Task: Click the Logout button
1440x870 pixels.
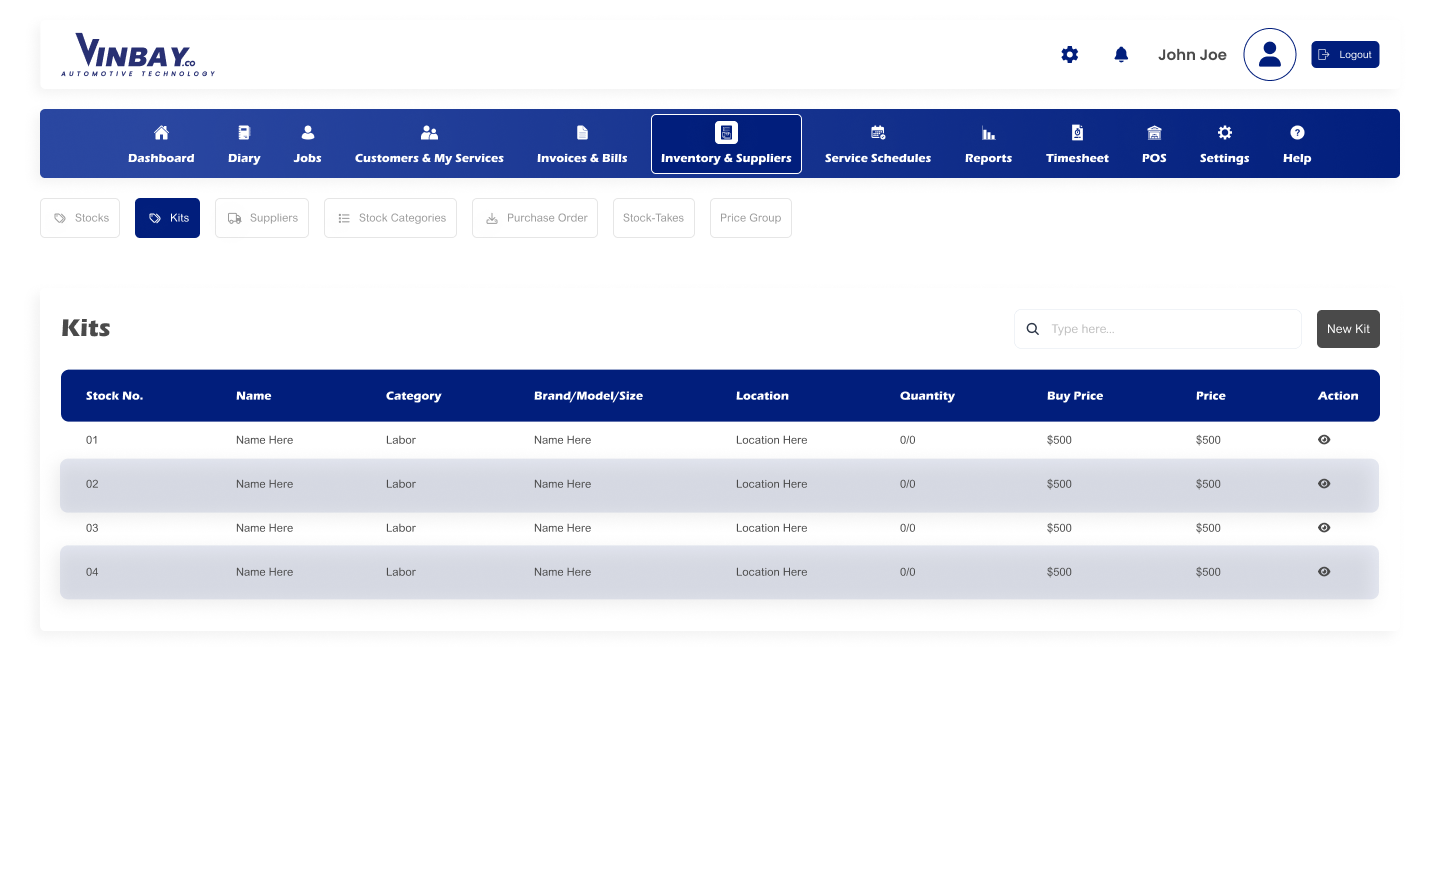Action: click(1345, 55)
